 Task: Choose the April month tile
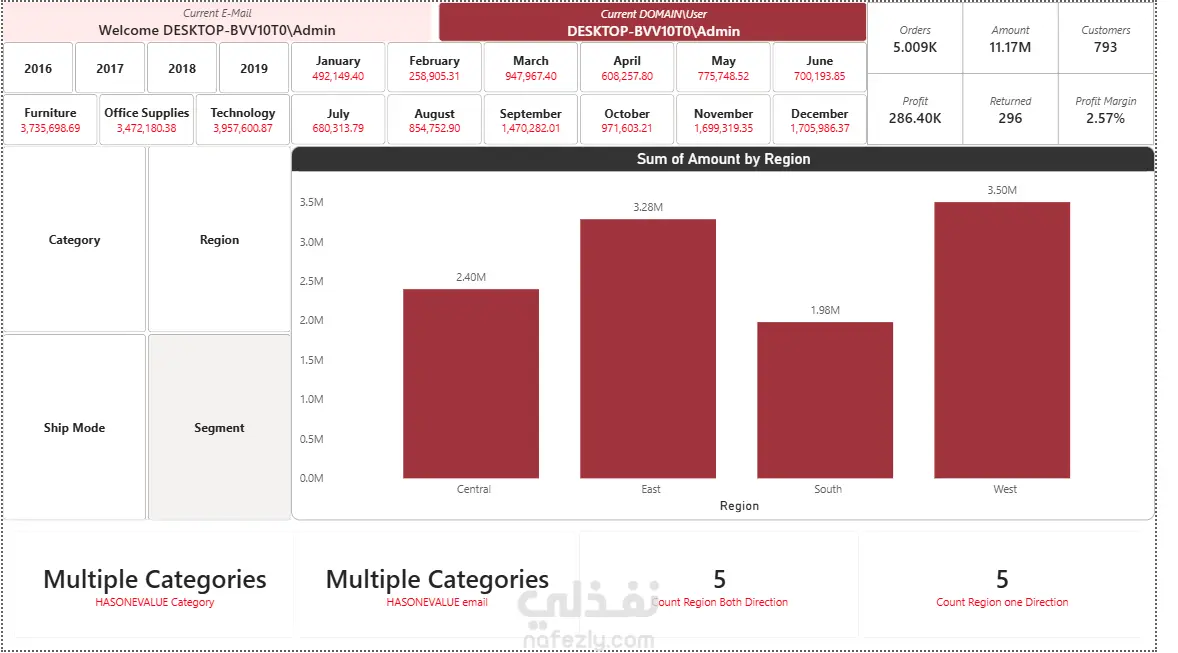click(x=627, y=68)
